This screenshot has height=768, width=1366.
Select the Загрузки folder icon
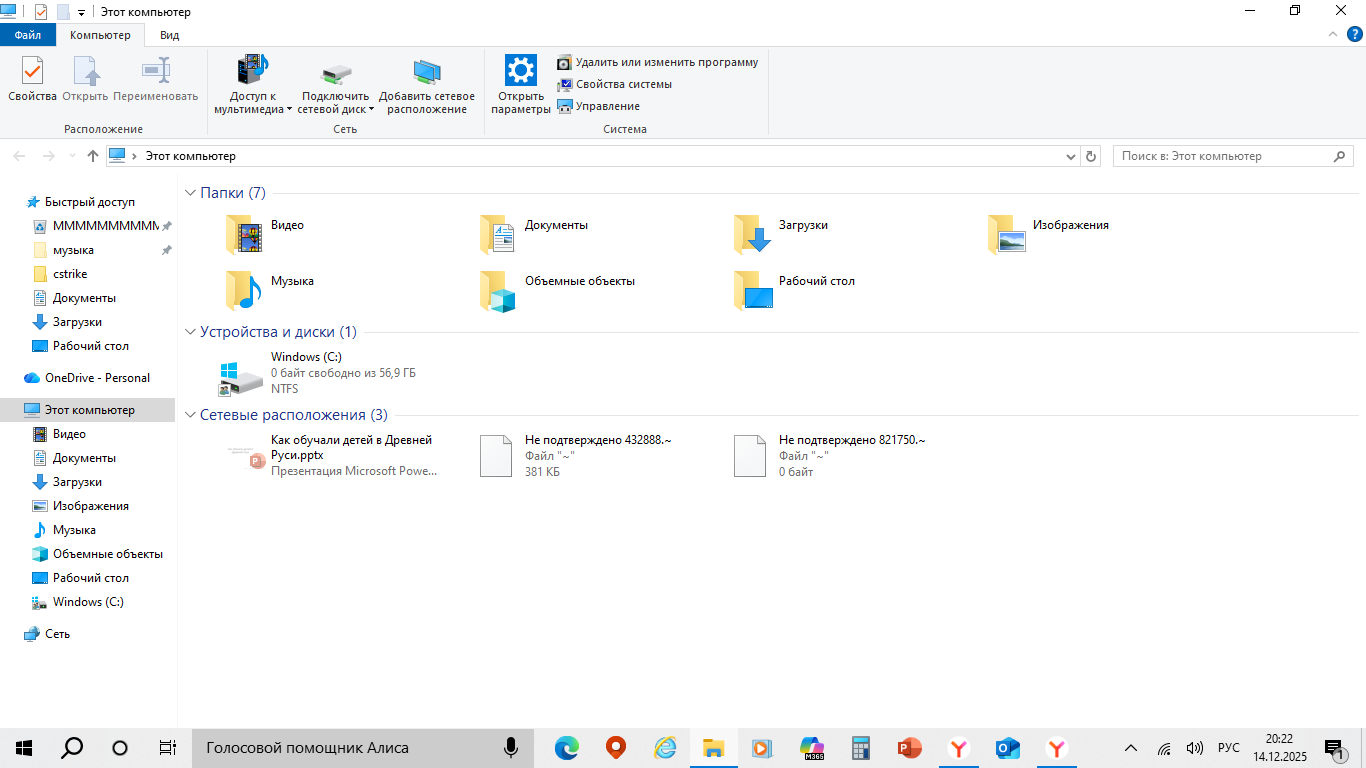[752, 234]
